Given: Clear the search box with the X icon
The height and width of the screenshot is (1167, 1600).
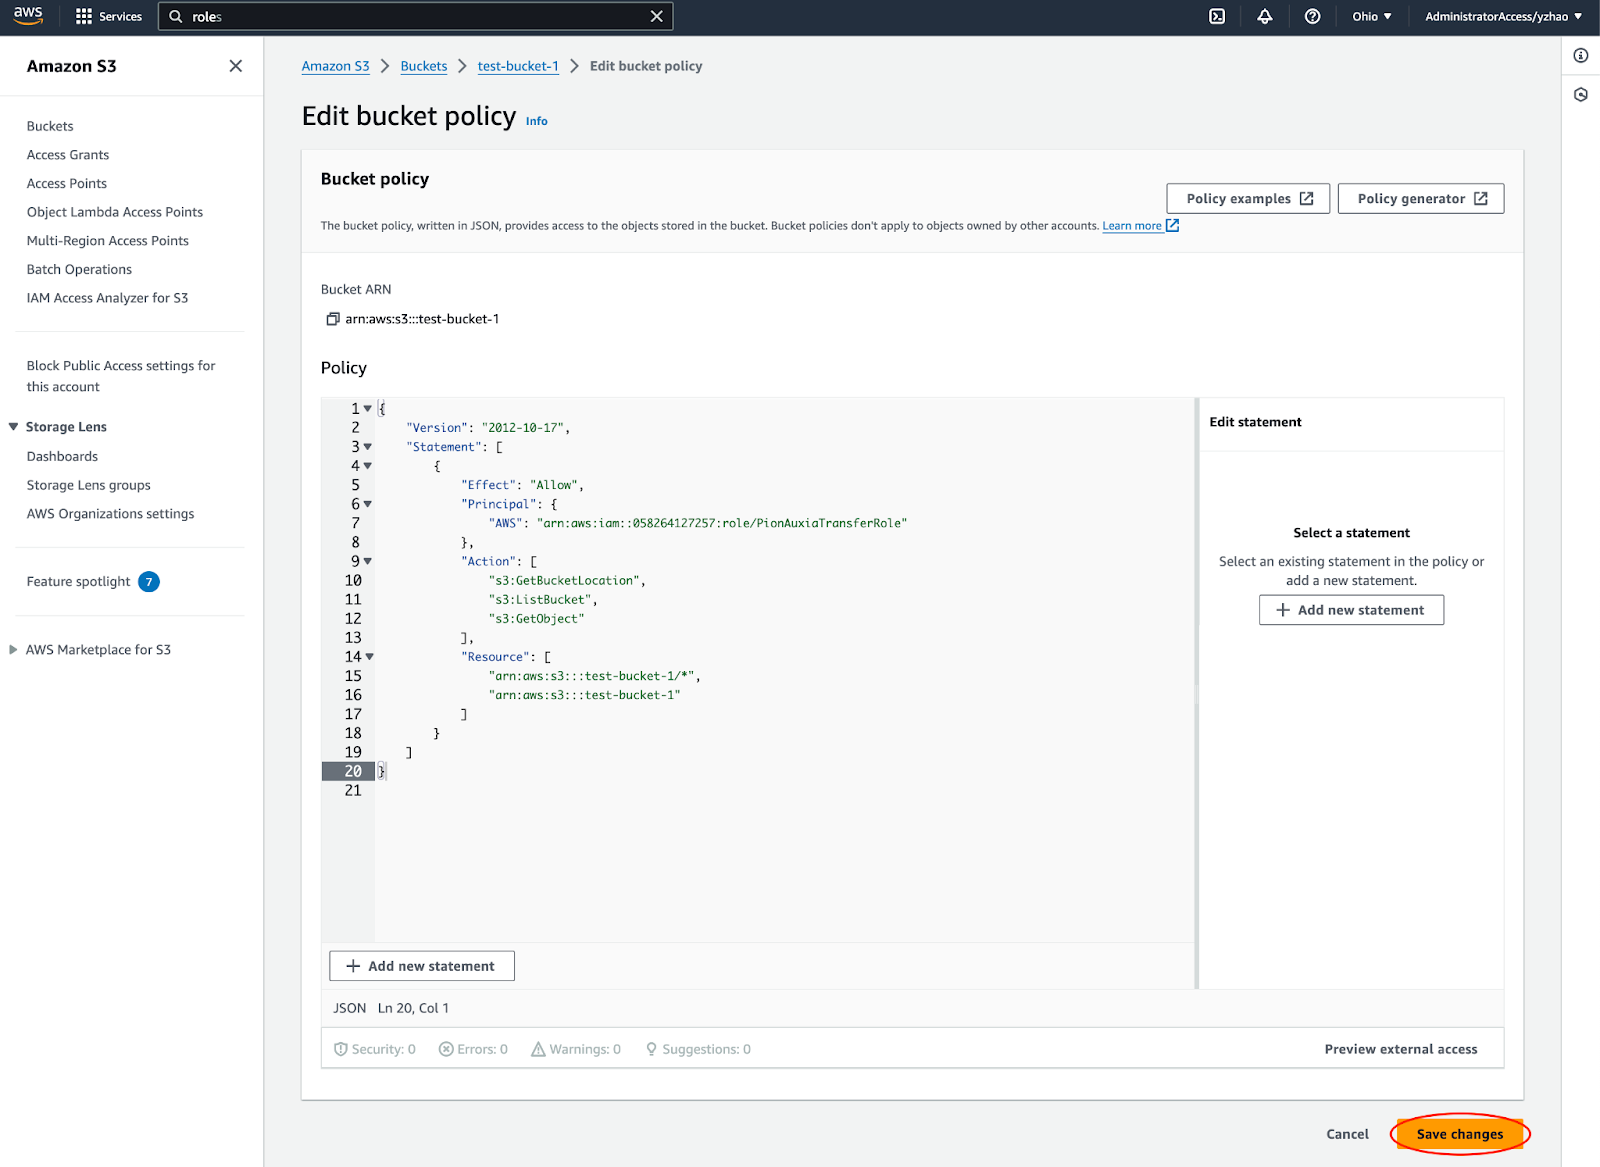Looking at the screenshot, I should [x=656, y=16].
